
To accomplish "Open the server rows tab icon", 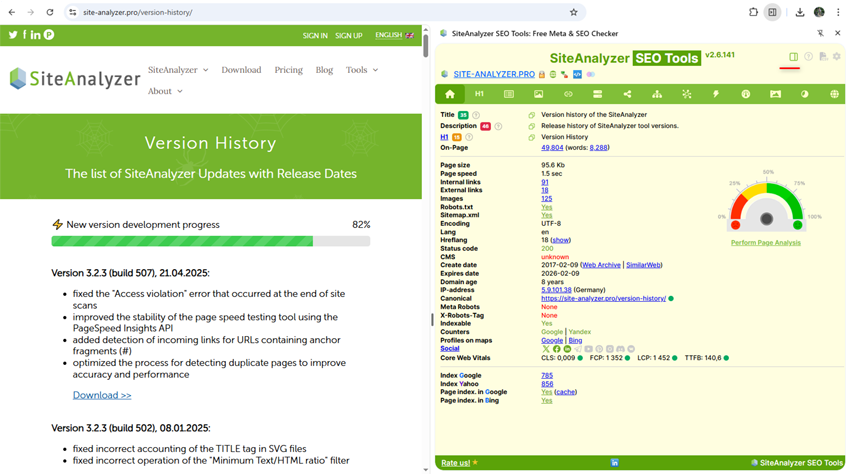I will 597,94.
